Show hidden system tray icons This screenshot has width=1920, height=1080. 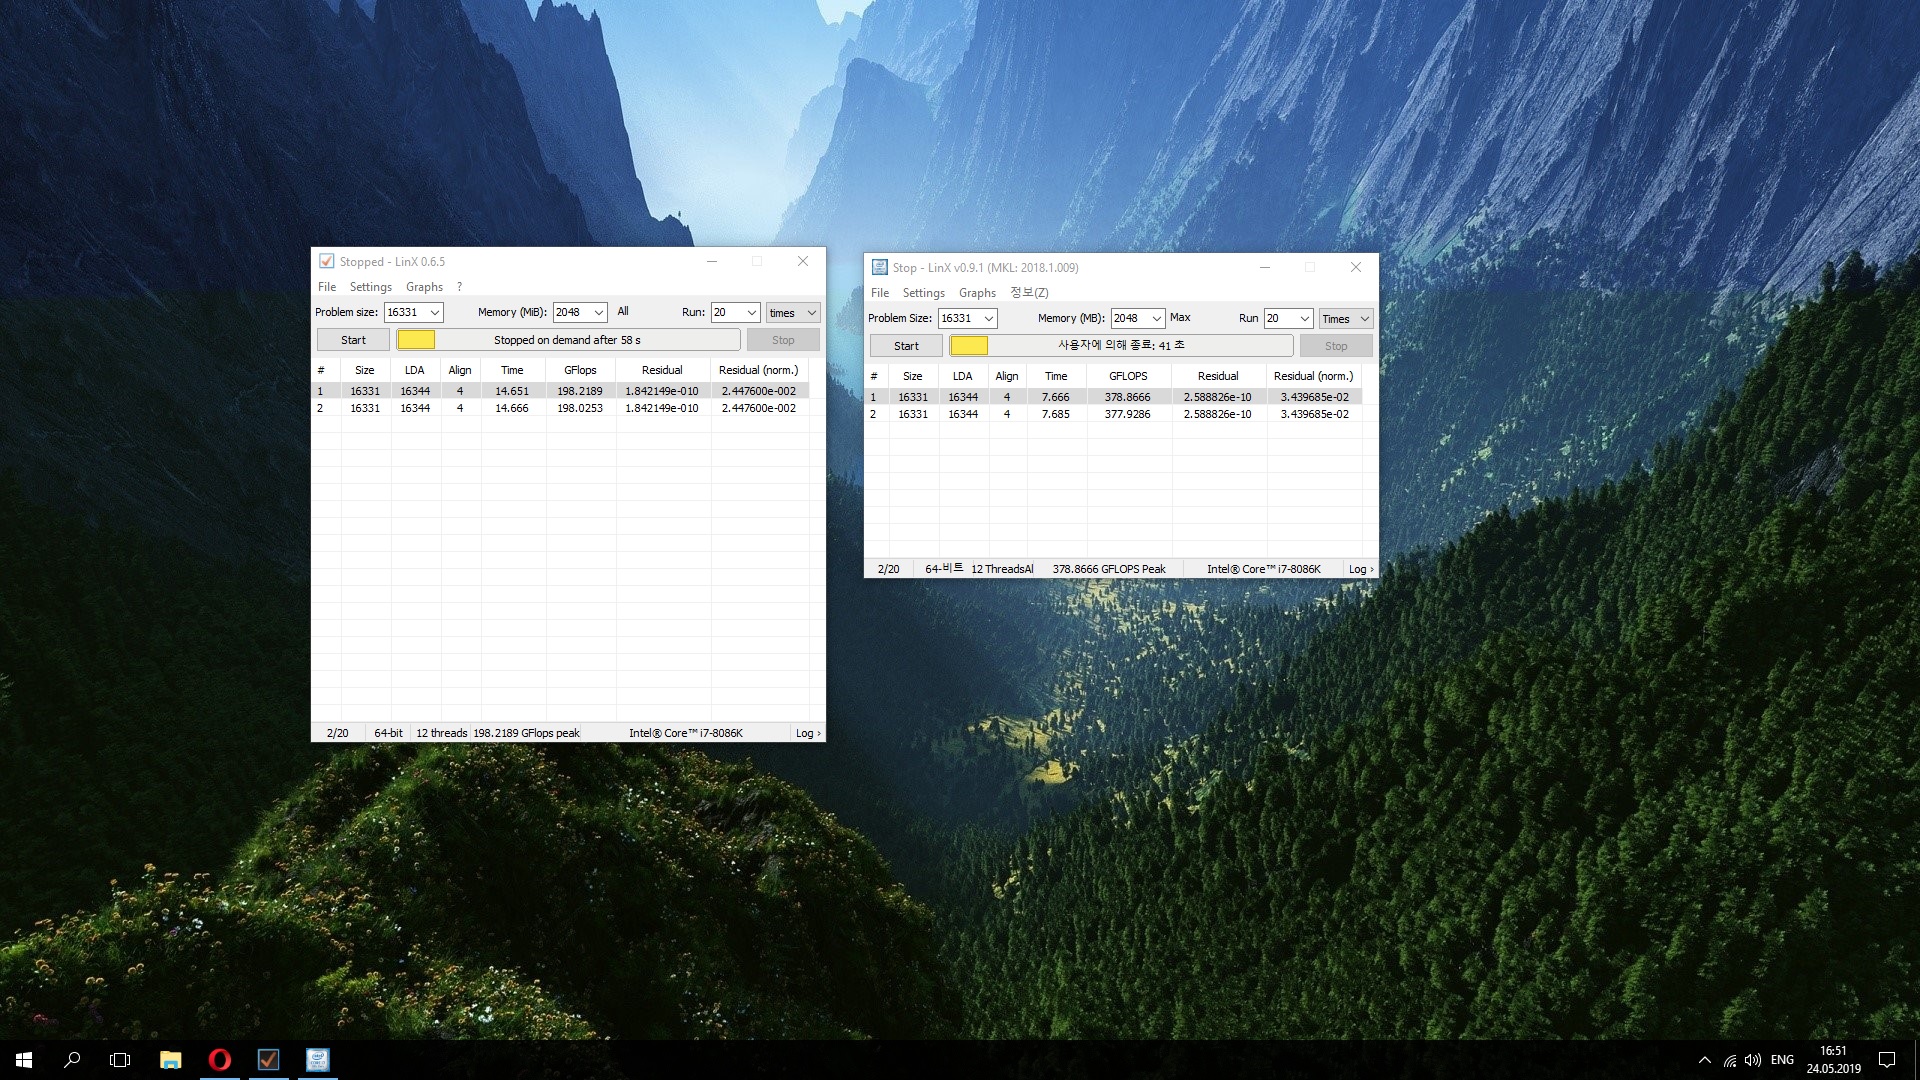[1704, 1060]
